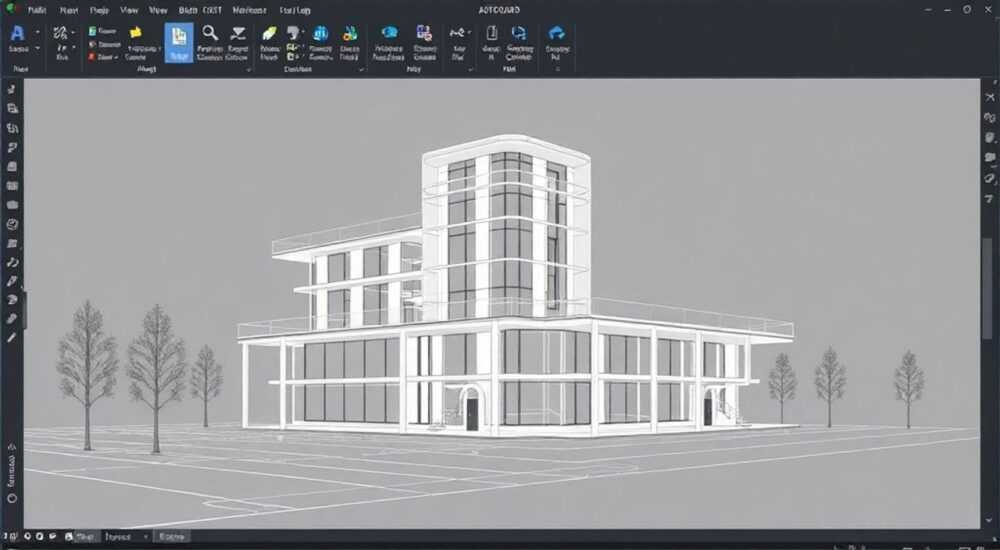This screenshot has height=550, width=1000.
Task: Expand the dropdown arrow beside the A icon
Action: coord(37,32)
